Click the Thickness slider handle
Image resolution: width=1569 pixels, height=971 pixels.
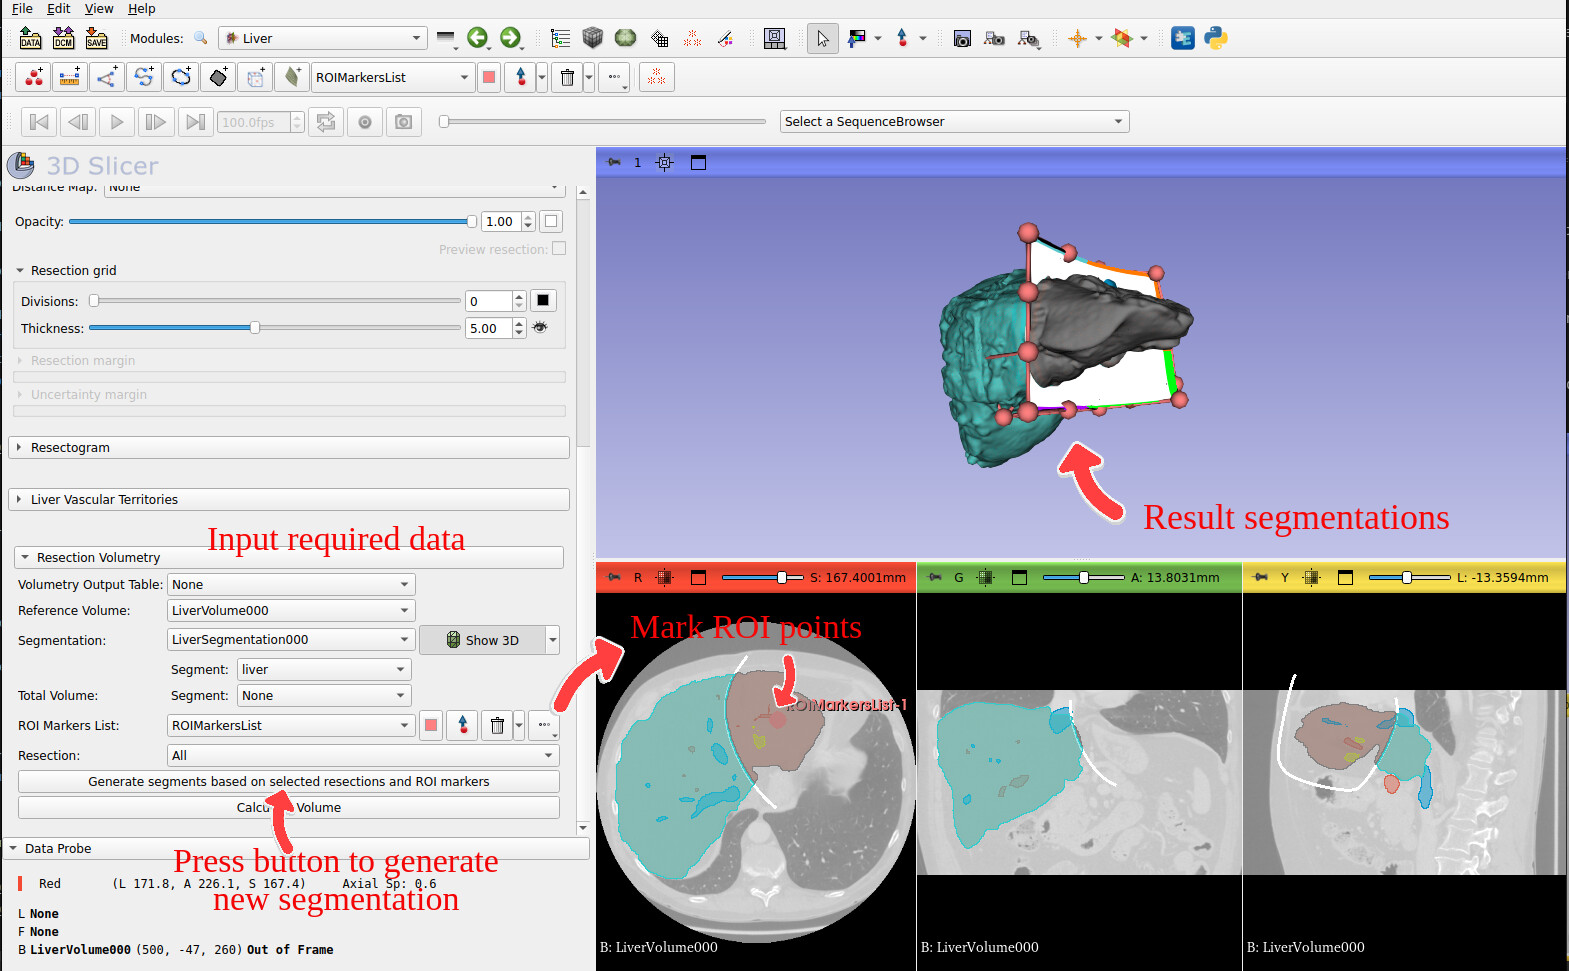255,327
